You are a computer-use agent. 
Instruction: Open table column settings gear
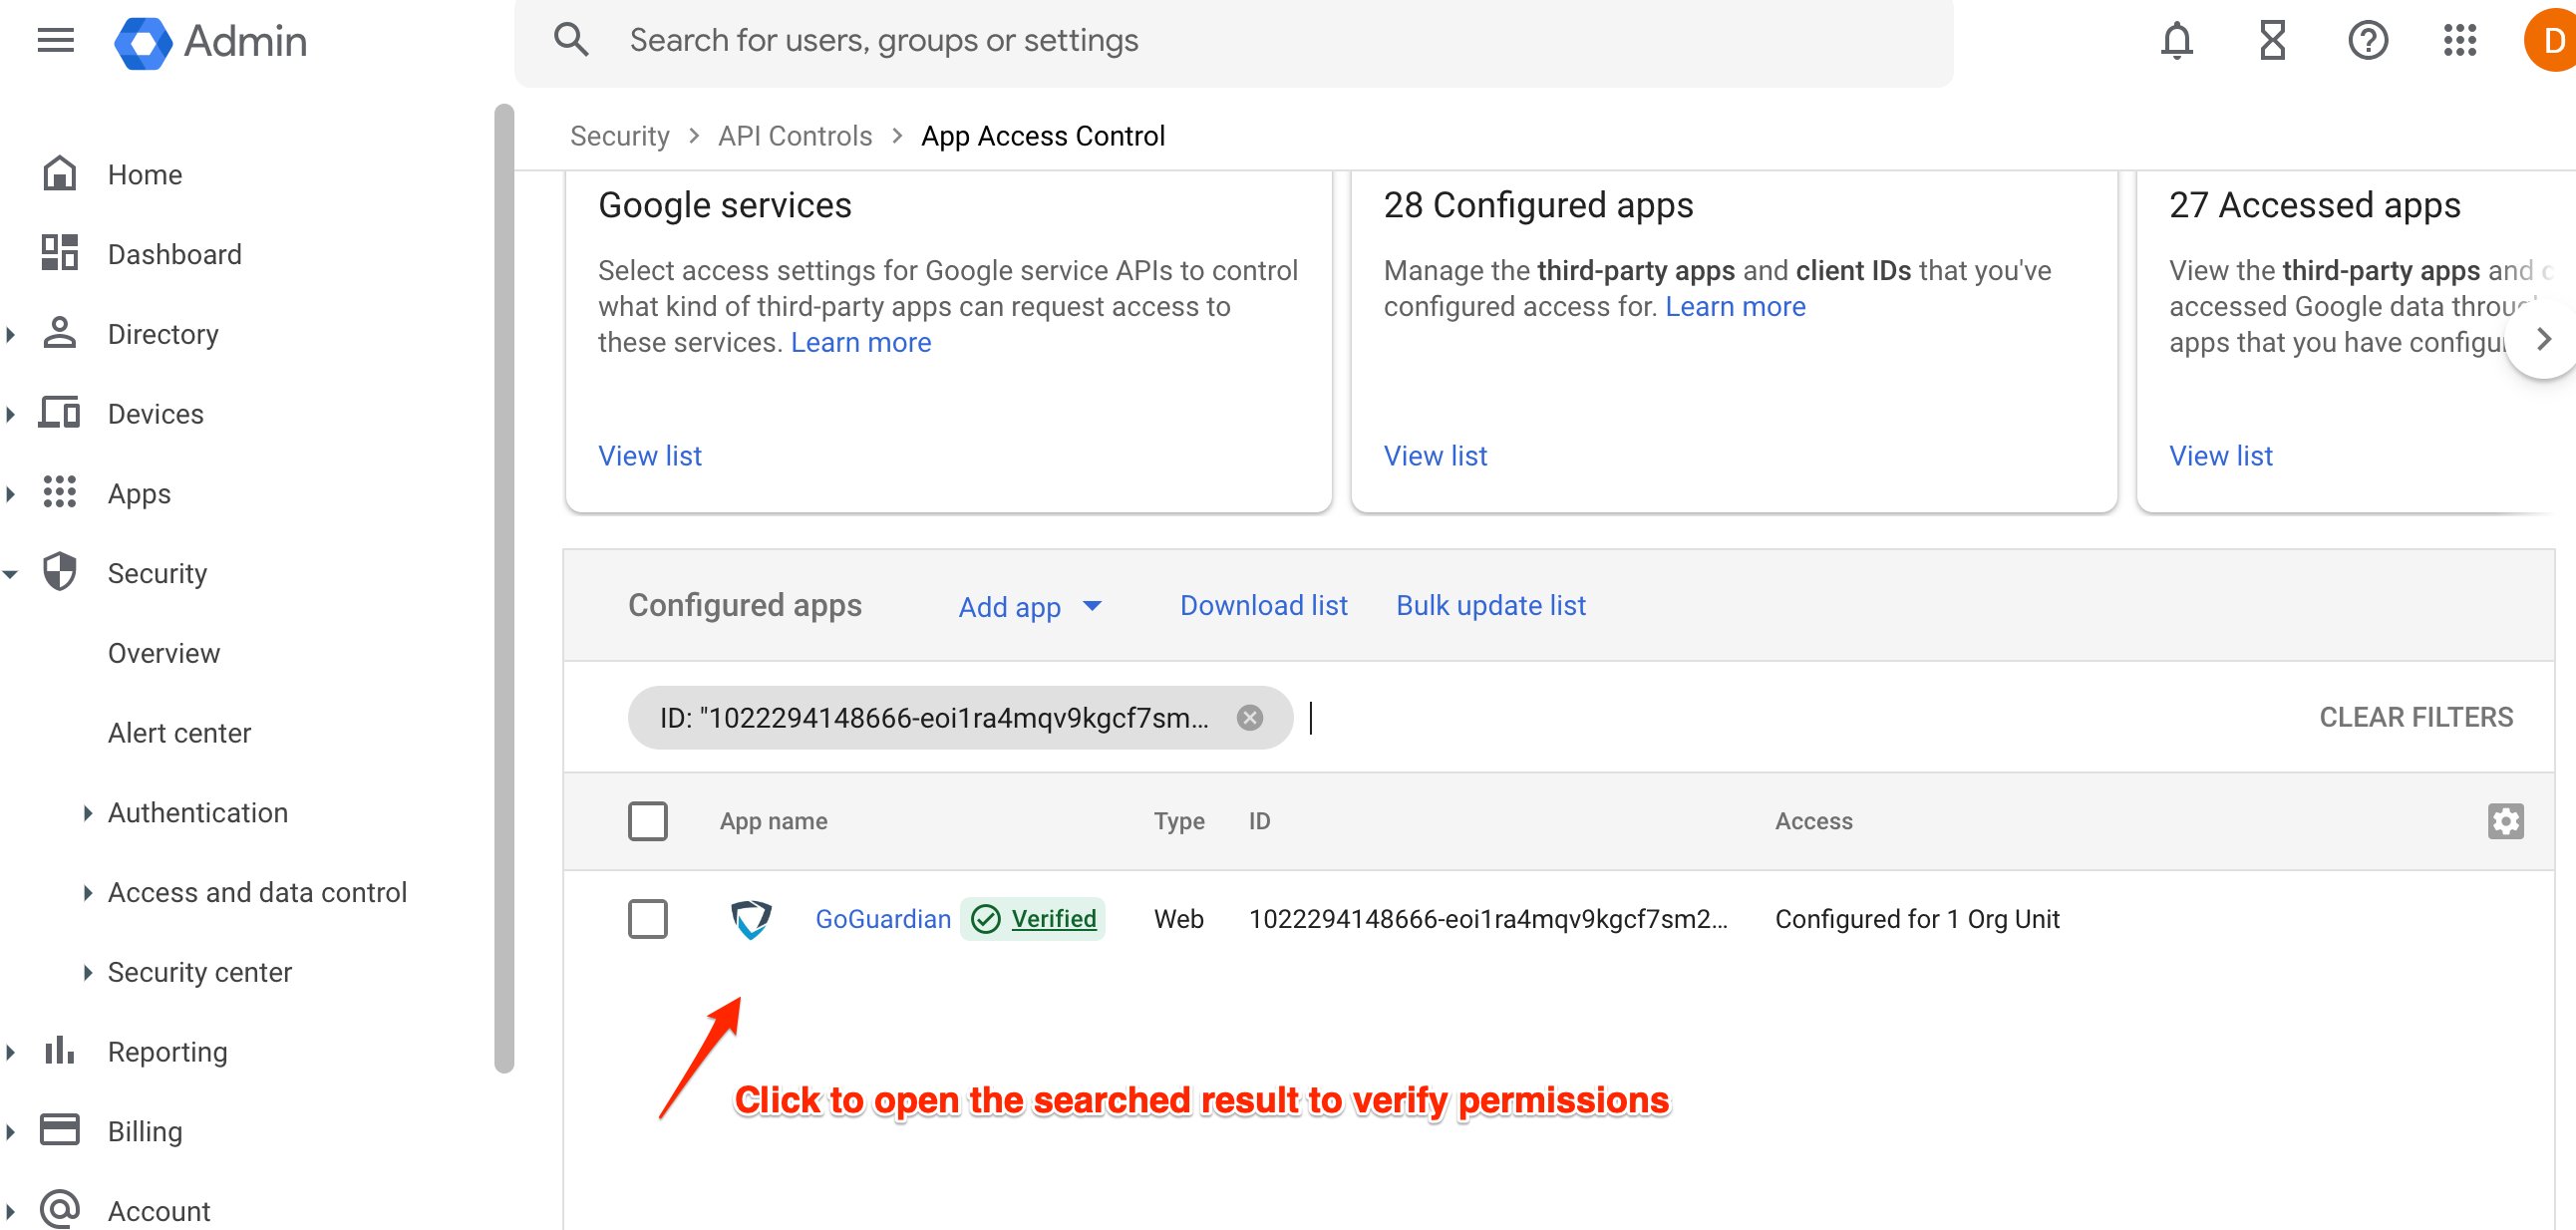[x=2505, y=821]
